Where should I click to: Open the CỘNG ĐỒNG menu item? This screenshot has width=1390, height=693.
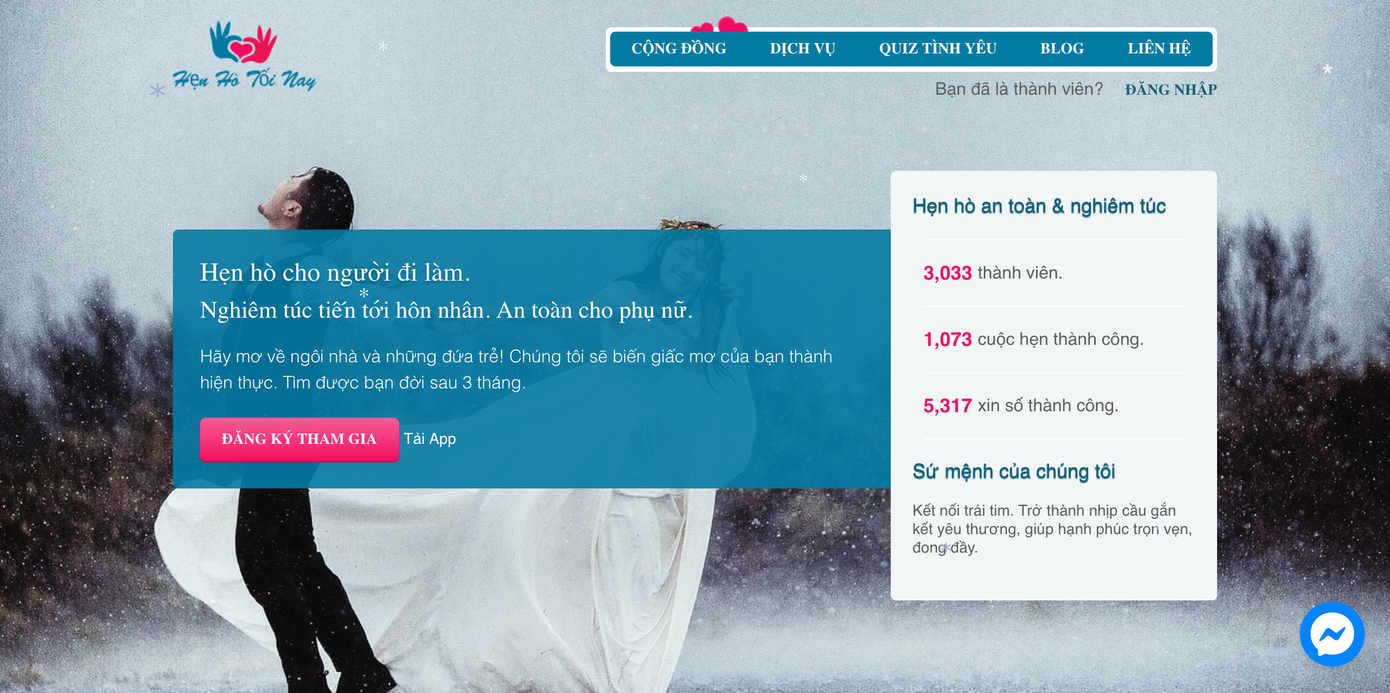pyautogui.click(x=679, y=49)
